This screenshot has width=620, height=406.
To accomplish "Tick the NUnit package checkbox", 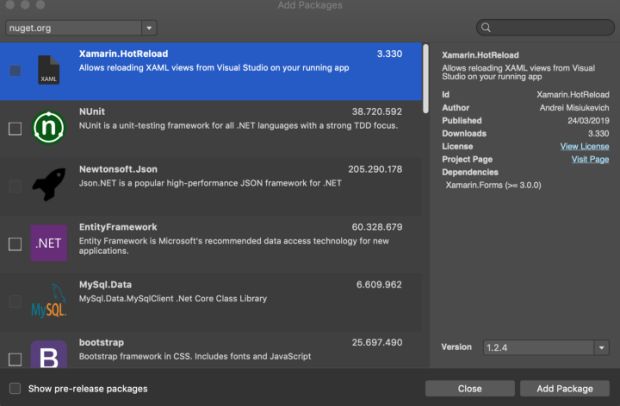I will click(x=14, y=129).
